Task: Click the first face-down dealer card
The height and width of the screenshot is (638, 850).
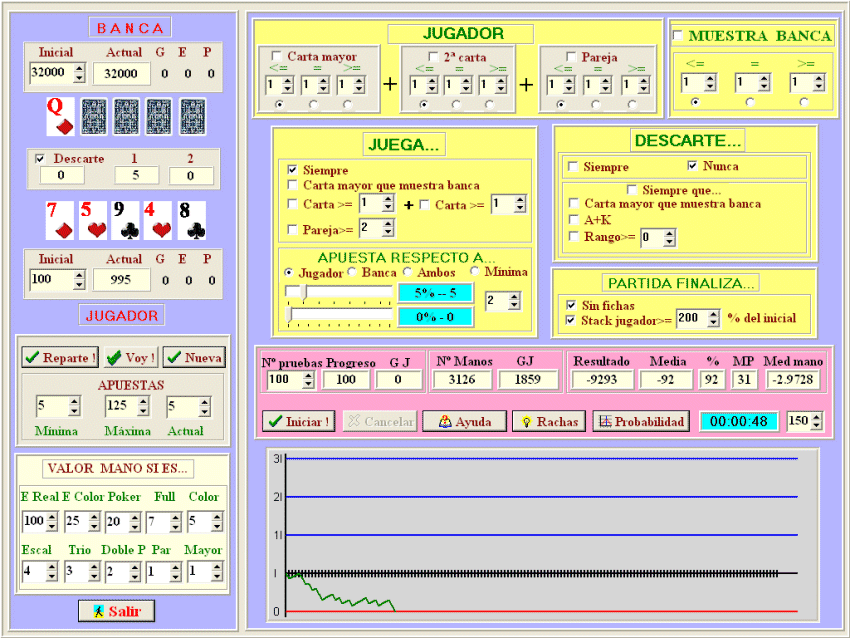Action: pos(93,116)
